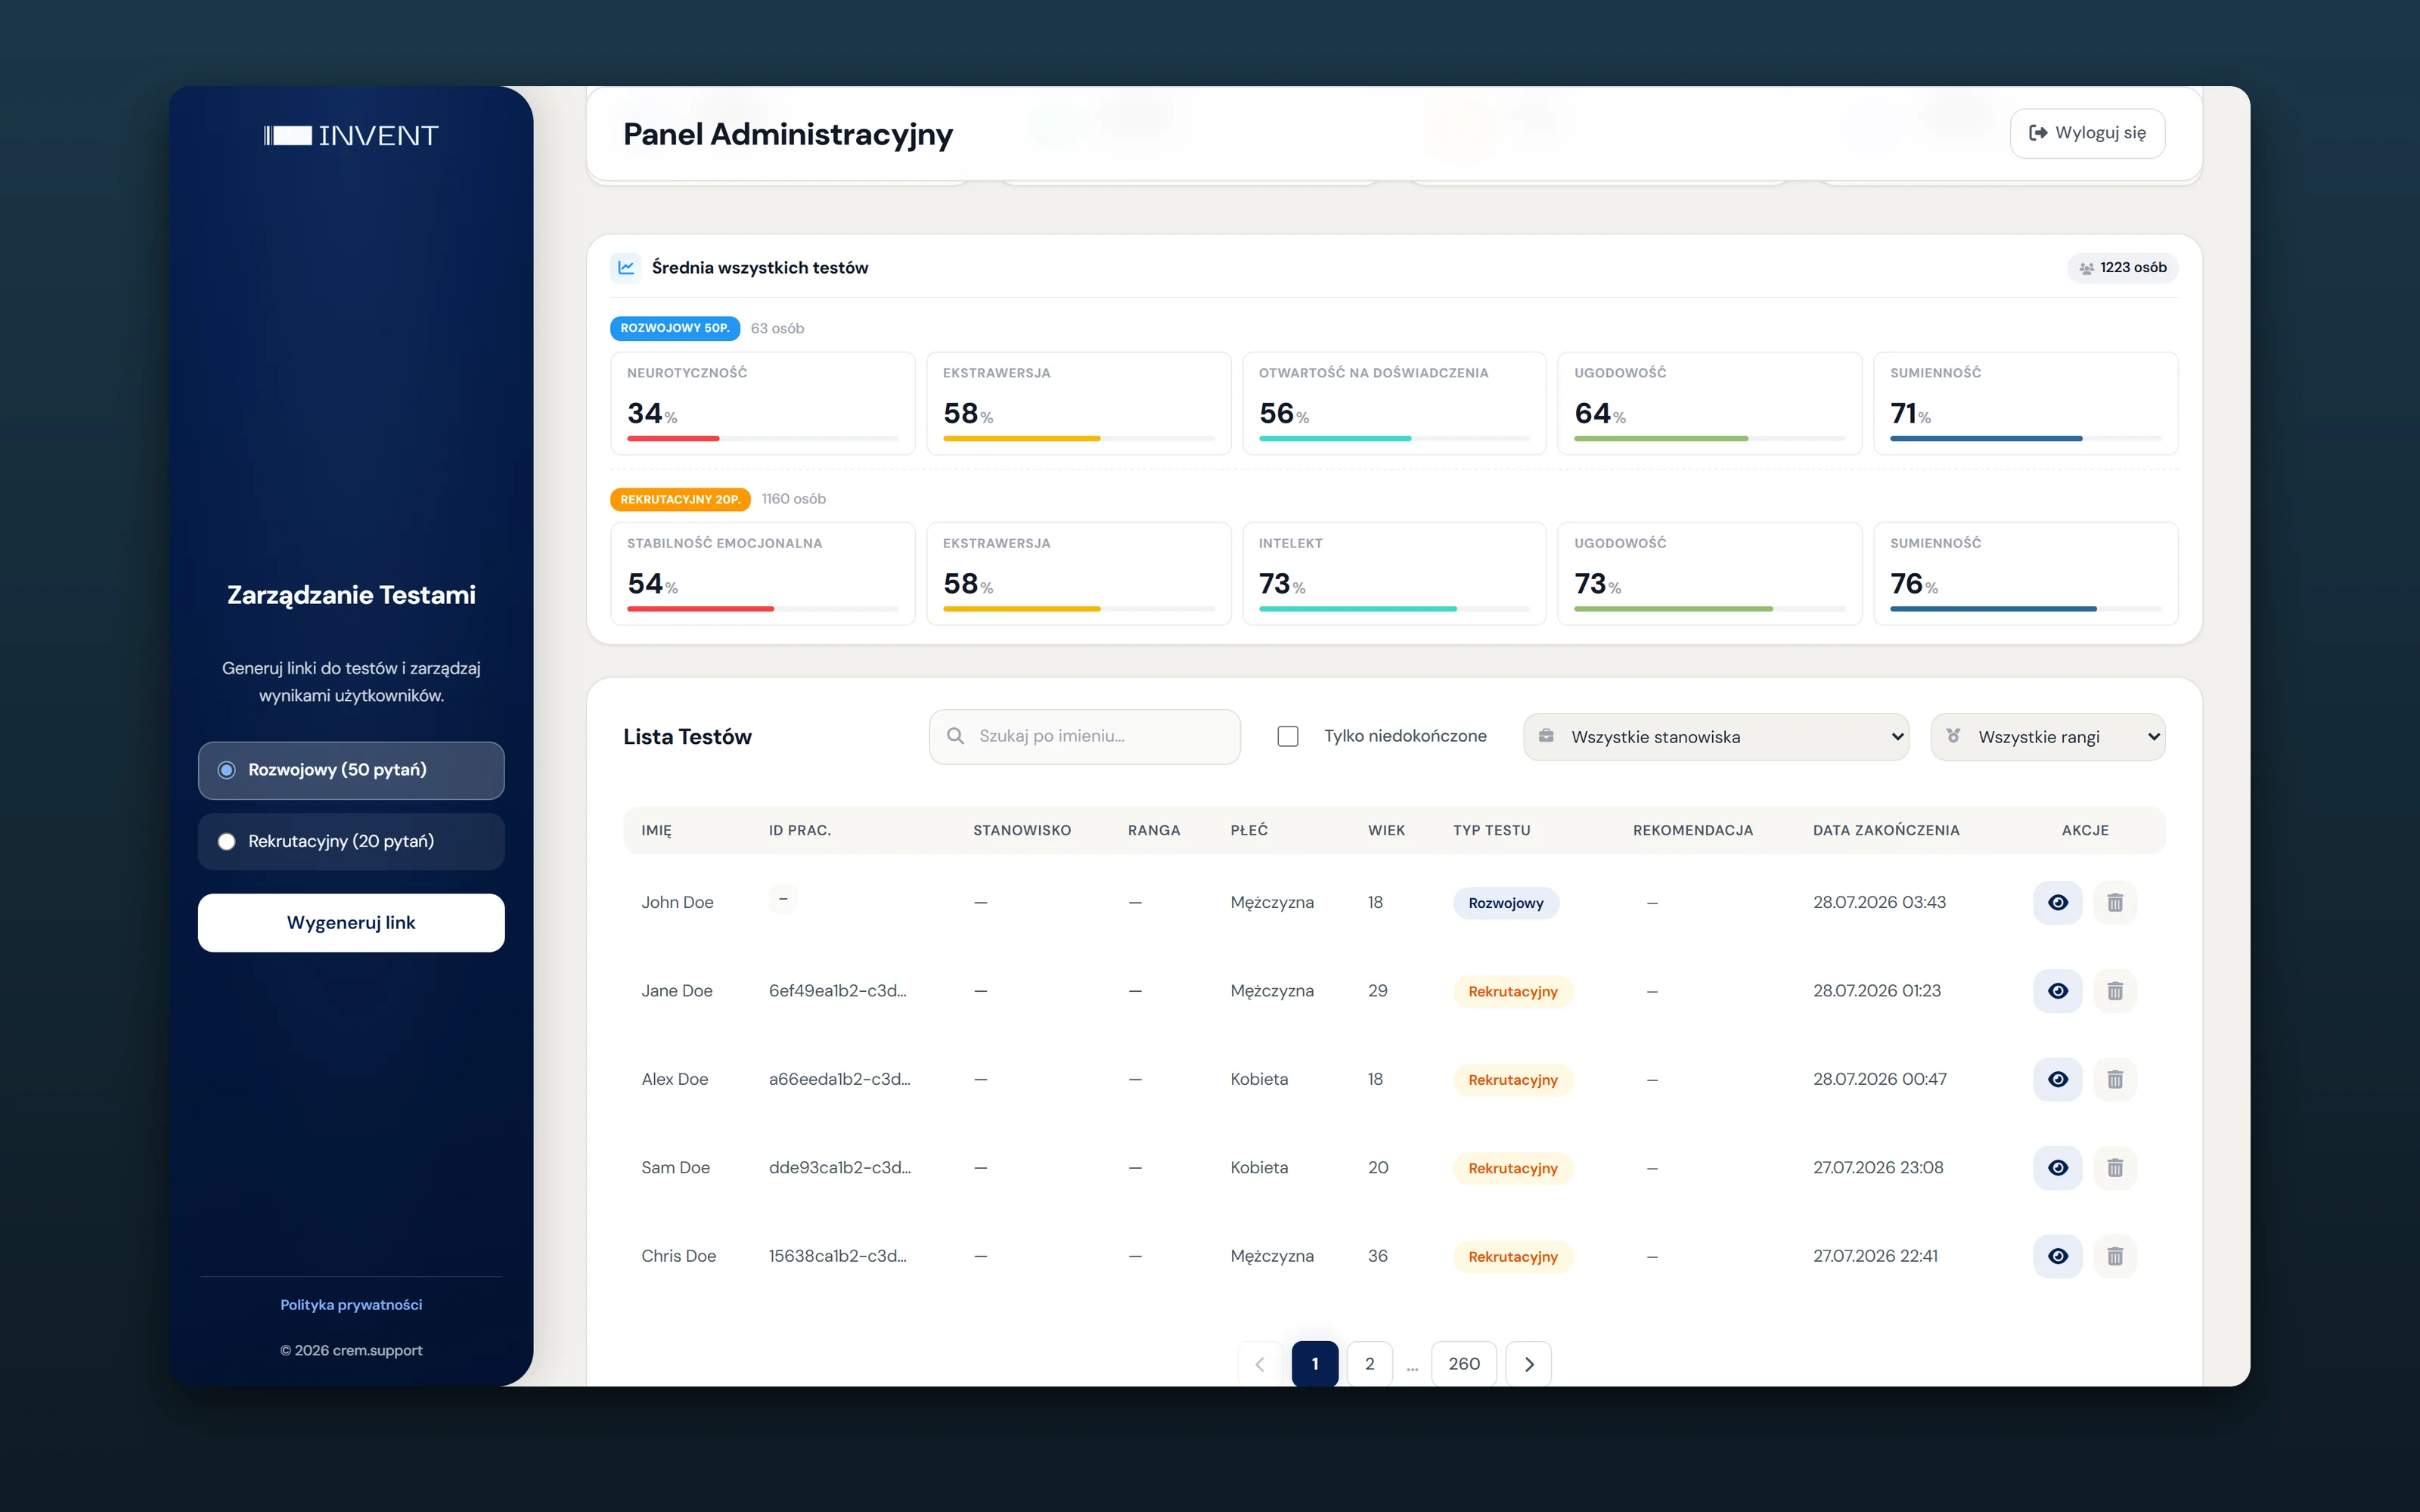Go to page 2 of the test list
The image size is (2420, 1512).
point(1369,1364)
